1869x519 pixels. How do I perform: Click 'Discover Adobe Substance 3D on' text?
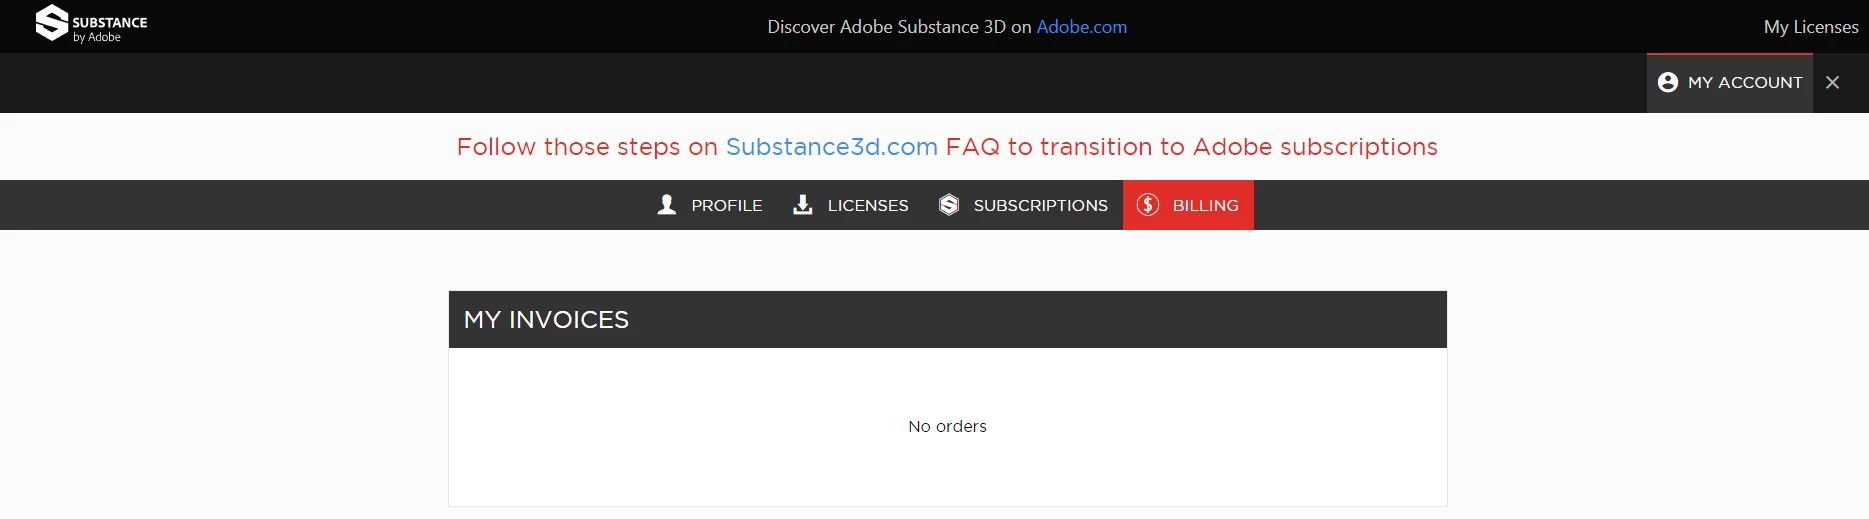click(899, 27)
